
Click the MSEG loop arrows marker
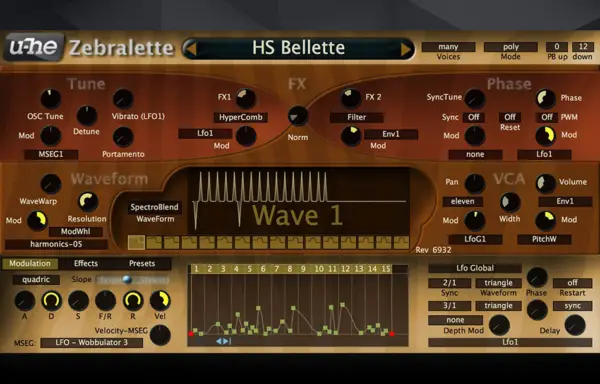tap(223, 341)
